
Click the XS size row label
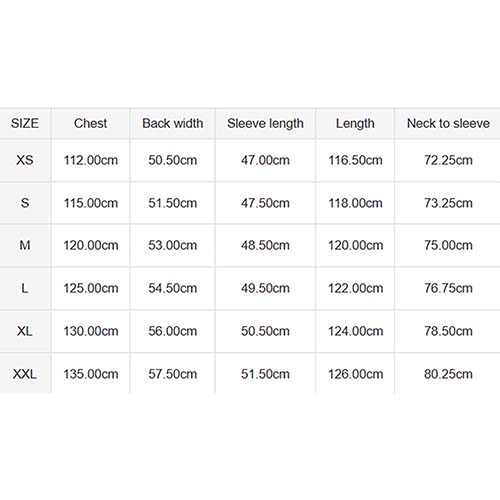click(x=25, y=160)
